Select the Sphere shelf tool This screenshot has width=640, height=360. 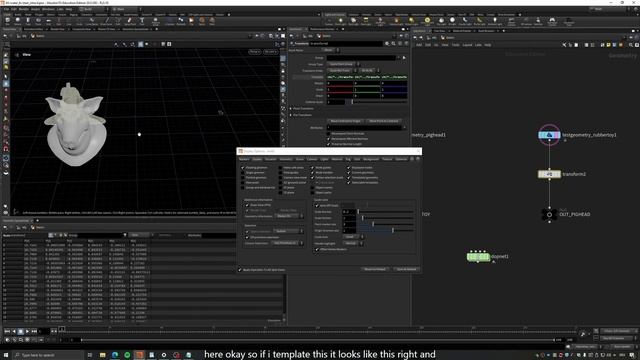(x=18, y=21)
